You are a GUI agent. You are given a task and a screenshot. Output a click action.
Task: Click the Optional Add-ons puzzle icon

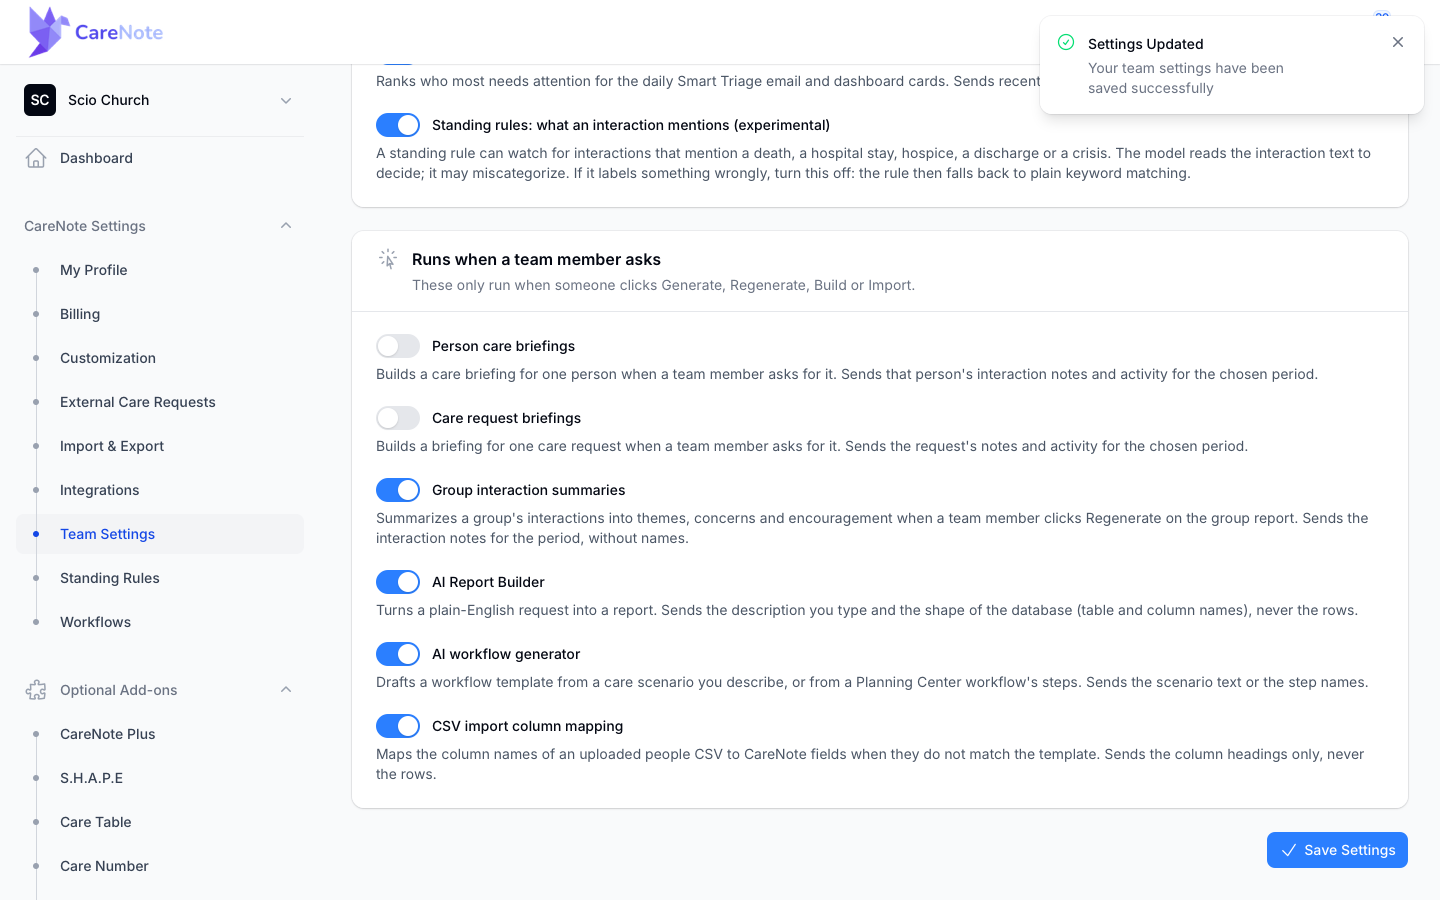(x=36, y=690)
